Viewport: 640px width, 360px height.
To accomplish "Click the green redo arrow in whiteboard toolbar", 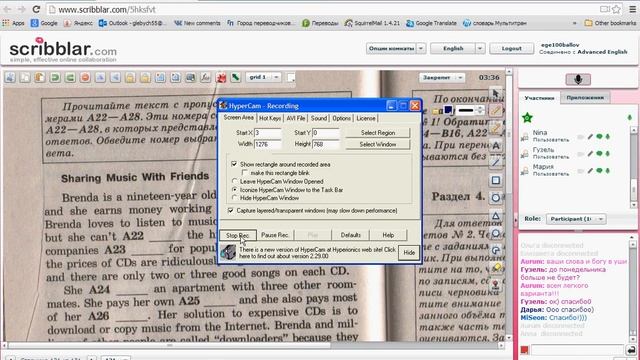I will [70, 77].
